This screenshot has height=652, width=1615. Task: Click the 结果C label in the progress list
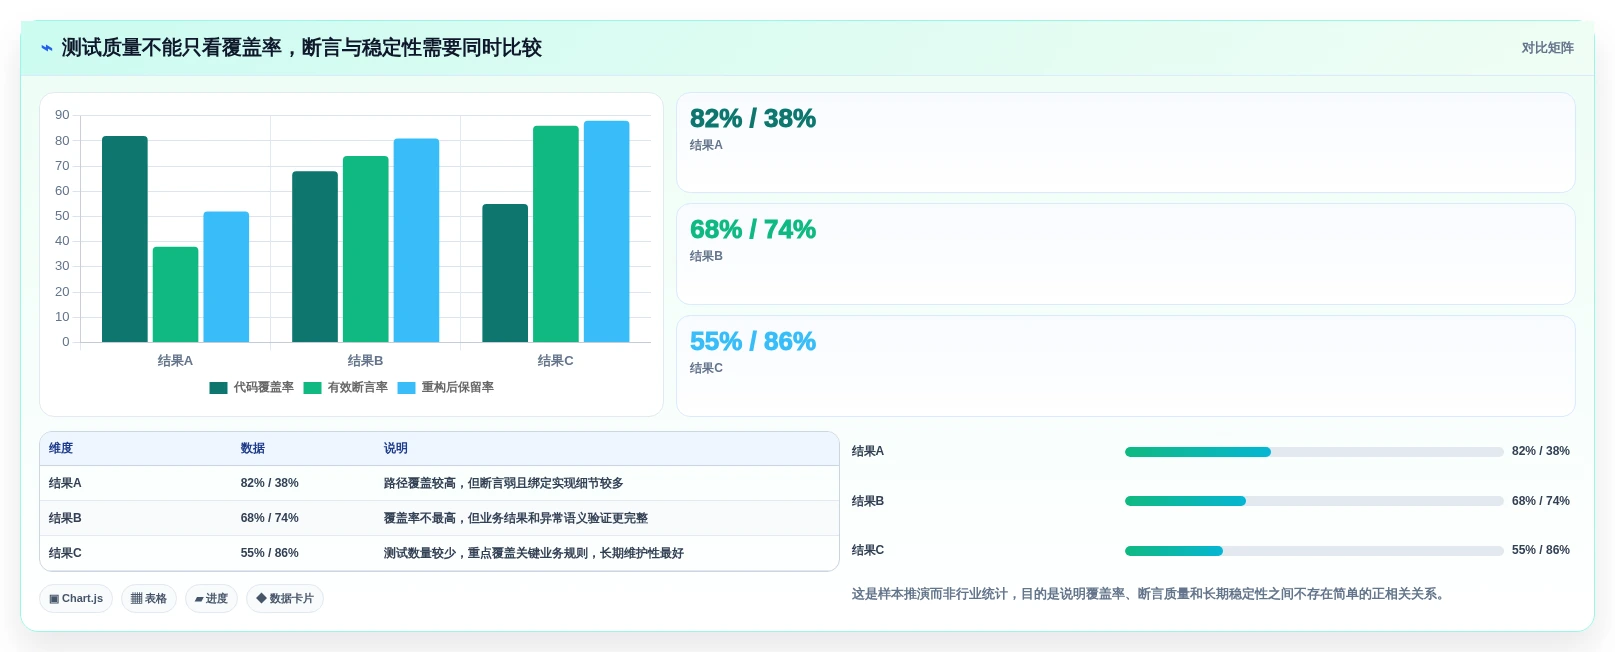pos(868,550)
